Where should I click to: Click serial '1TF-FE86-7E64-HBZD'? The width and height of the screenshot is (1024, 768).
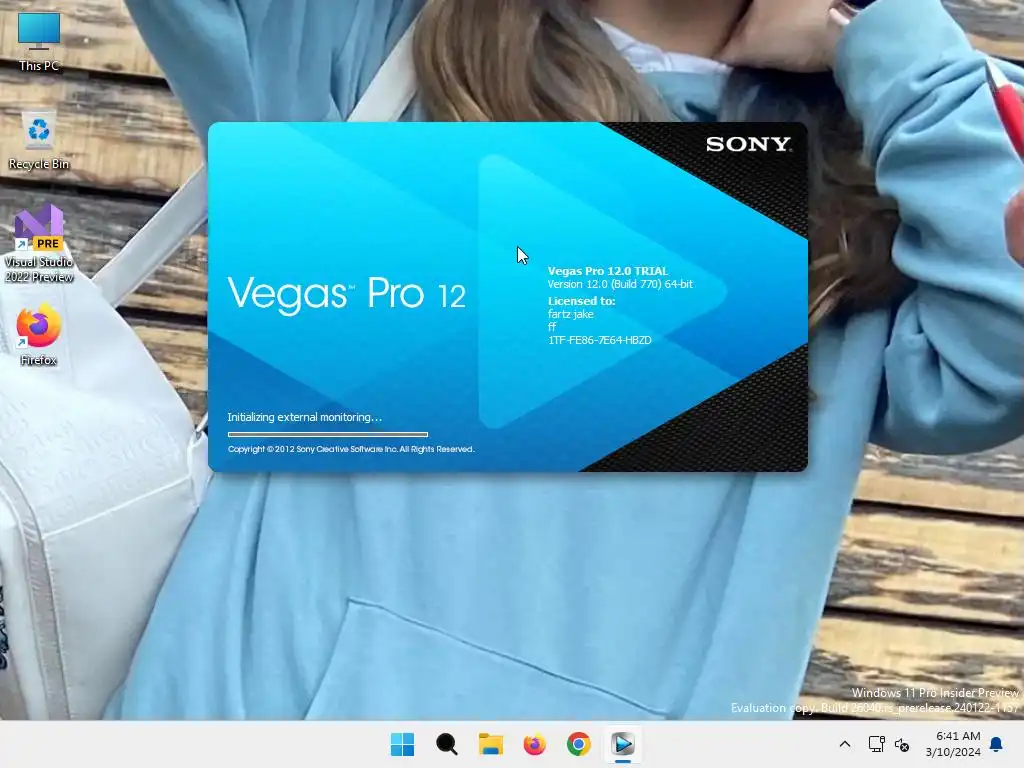tap(600, 340)
